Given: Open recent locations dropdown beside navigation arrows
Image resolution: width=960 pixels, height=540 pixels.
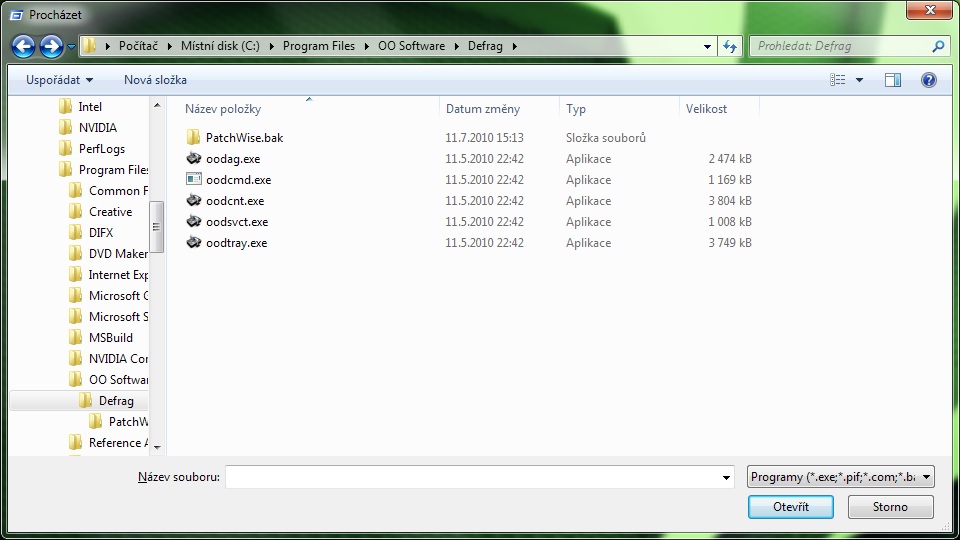Looking at the screenshot, I should 71,47.
